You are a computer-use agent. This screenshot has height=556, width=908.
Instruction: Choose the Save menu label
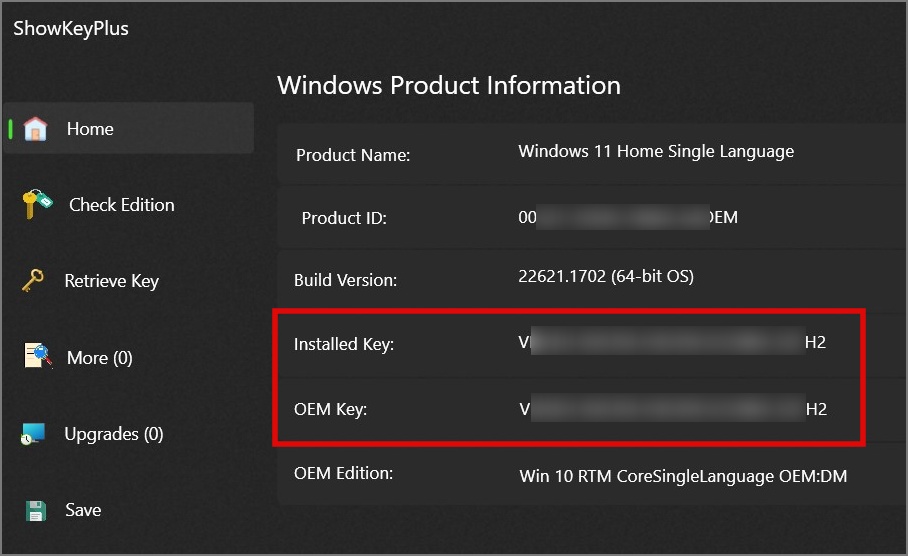click(83, 510)
